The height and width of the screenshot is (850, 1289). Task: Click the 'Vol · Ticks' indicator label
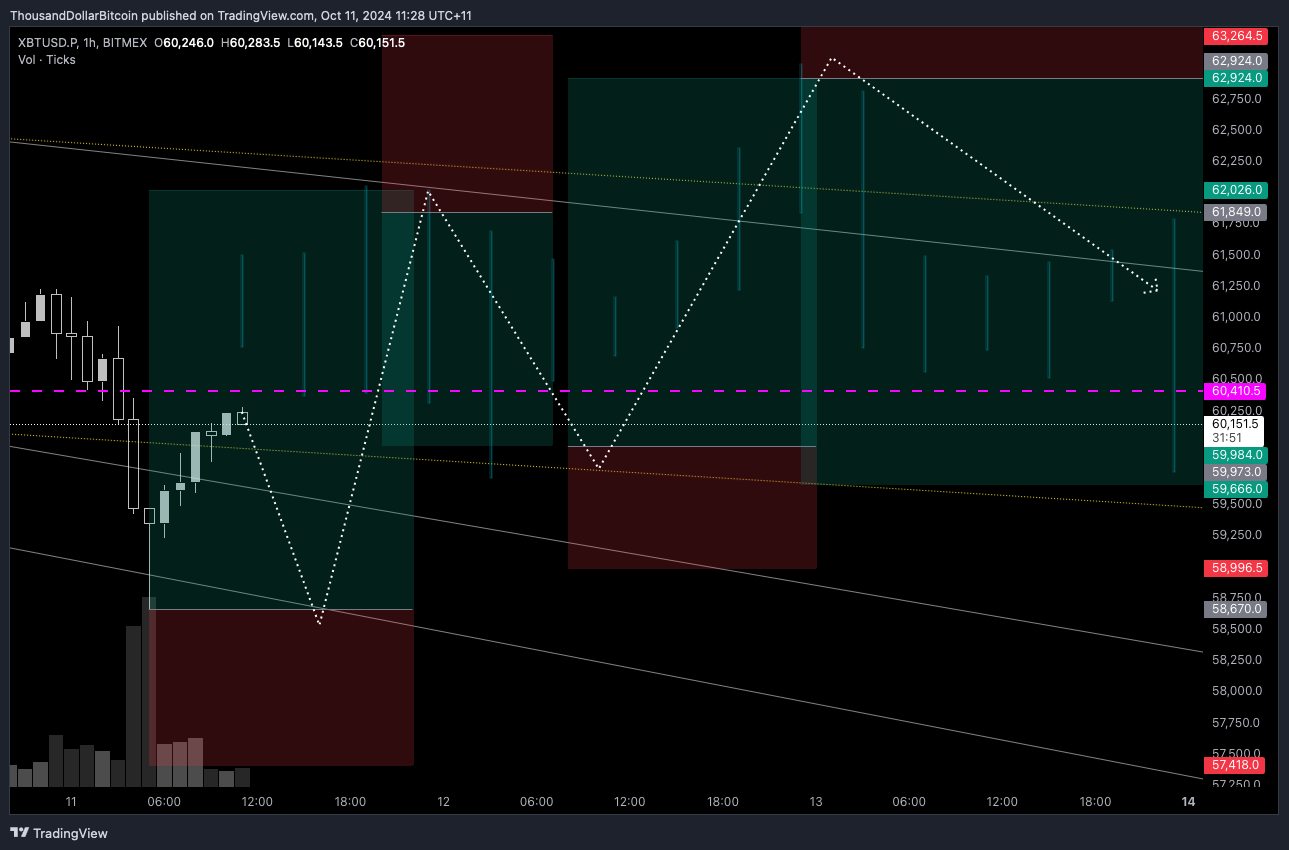click(x=46, y=60)
